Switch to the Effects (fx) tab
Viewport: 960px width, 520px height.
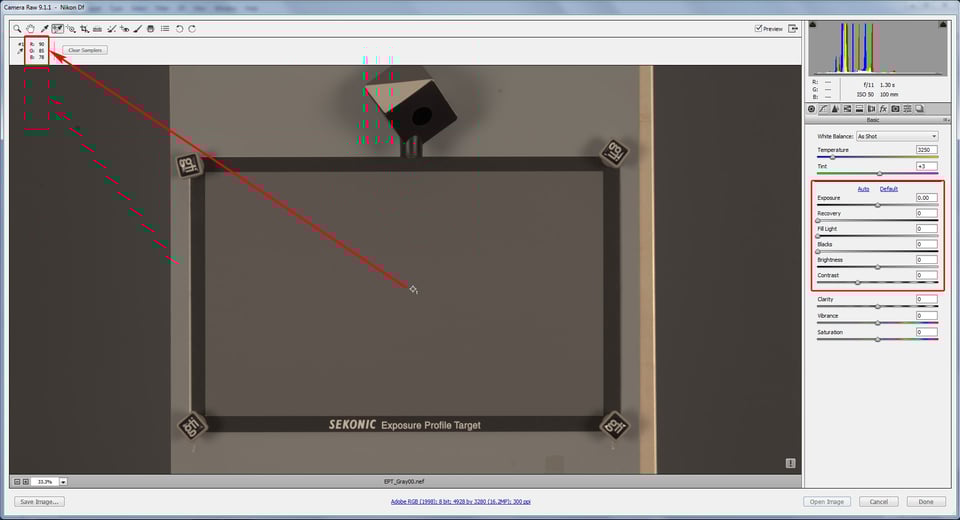pos(883,108)
